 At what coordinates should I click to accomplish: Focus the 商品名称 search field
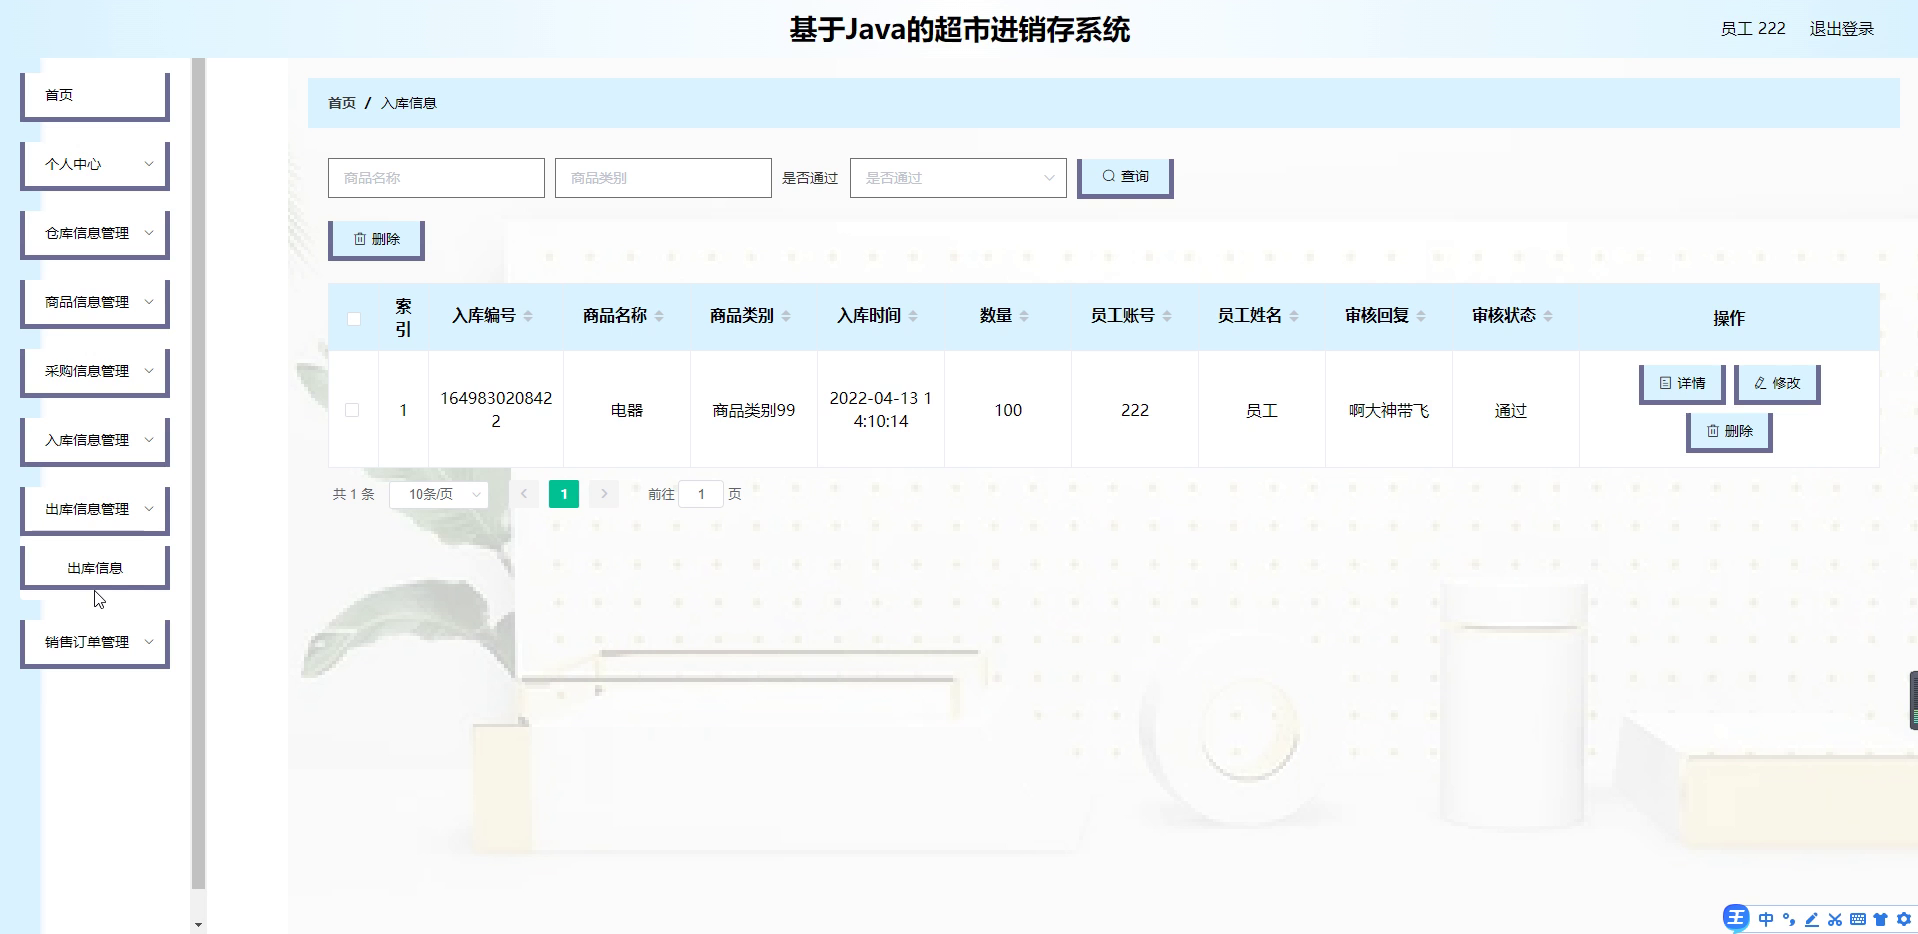(x=436, y=178)
